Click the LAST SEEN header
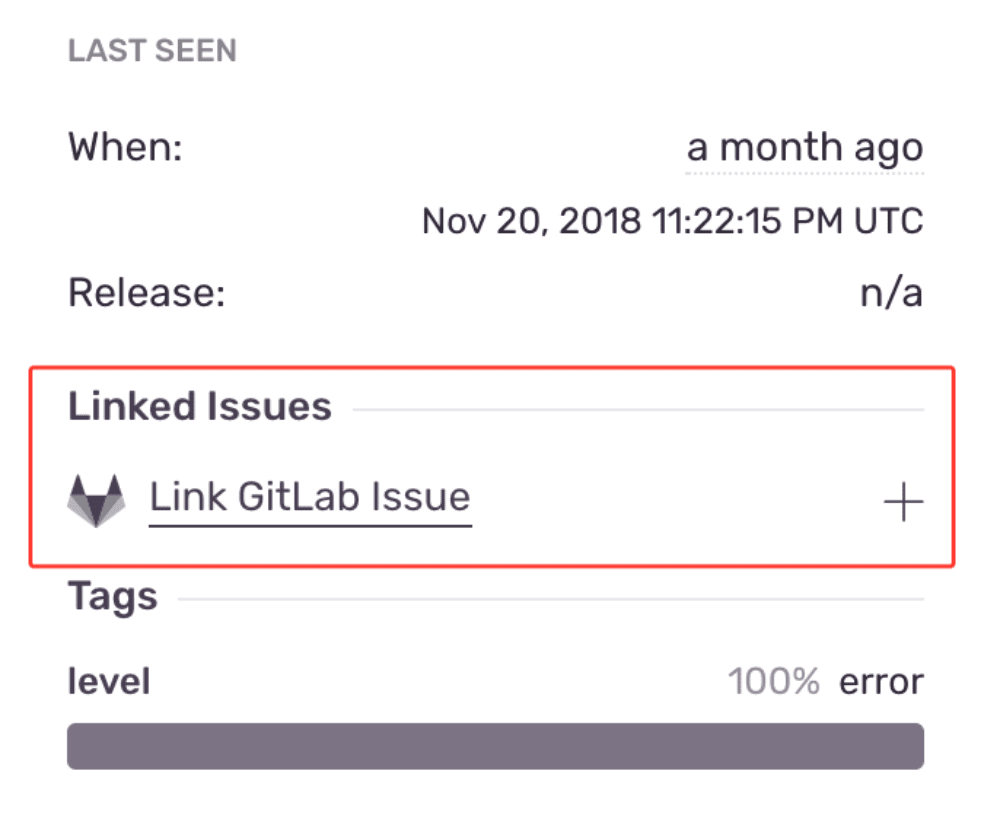 tap(152, 50)
